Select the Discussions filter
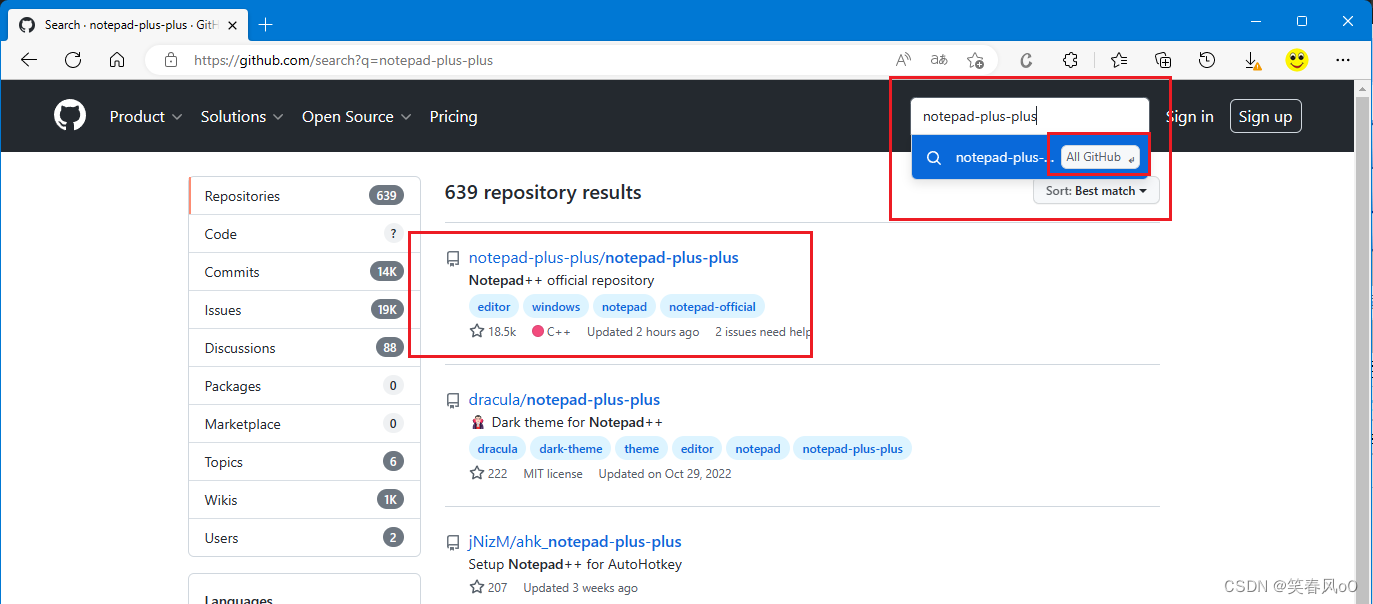 (304, 348)
